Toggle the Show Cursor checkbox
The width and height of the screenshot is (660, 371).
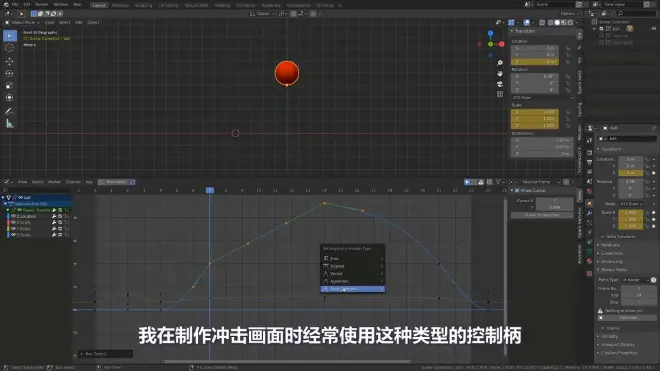click(517, 190)
